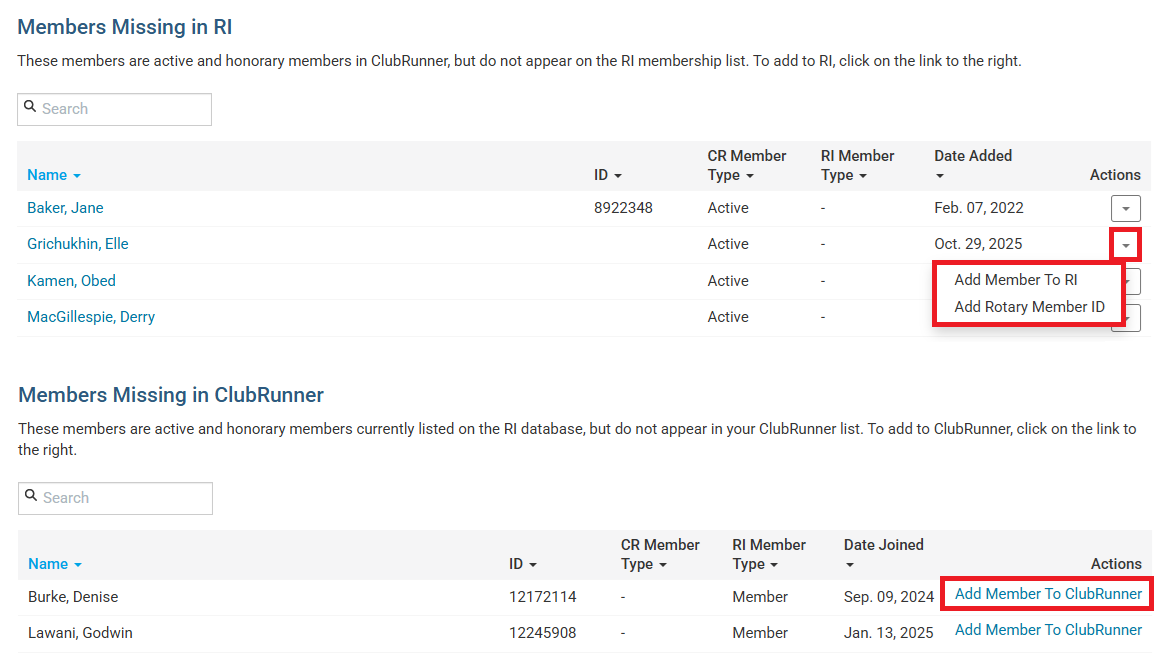Screen dimensions: 1164x666
Task: Add Lawani, Godwin to ClubRunner
Action: pos(1048,630)
